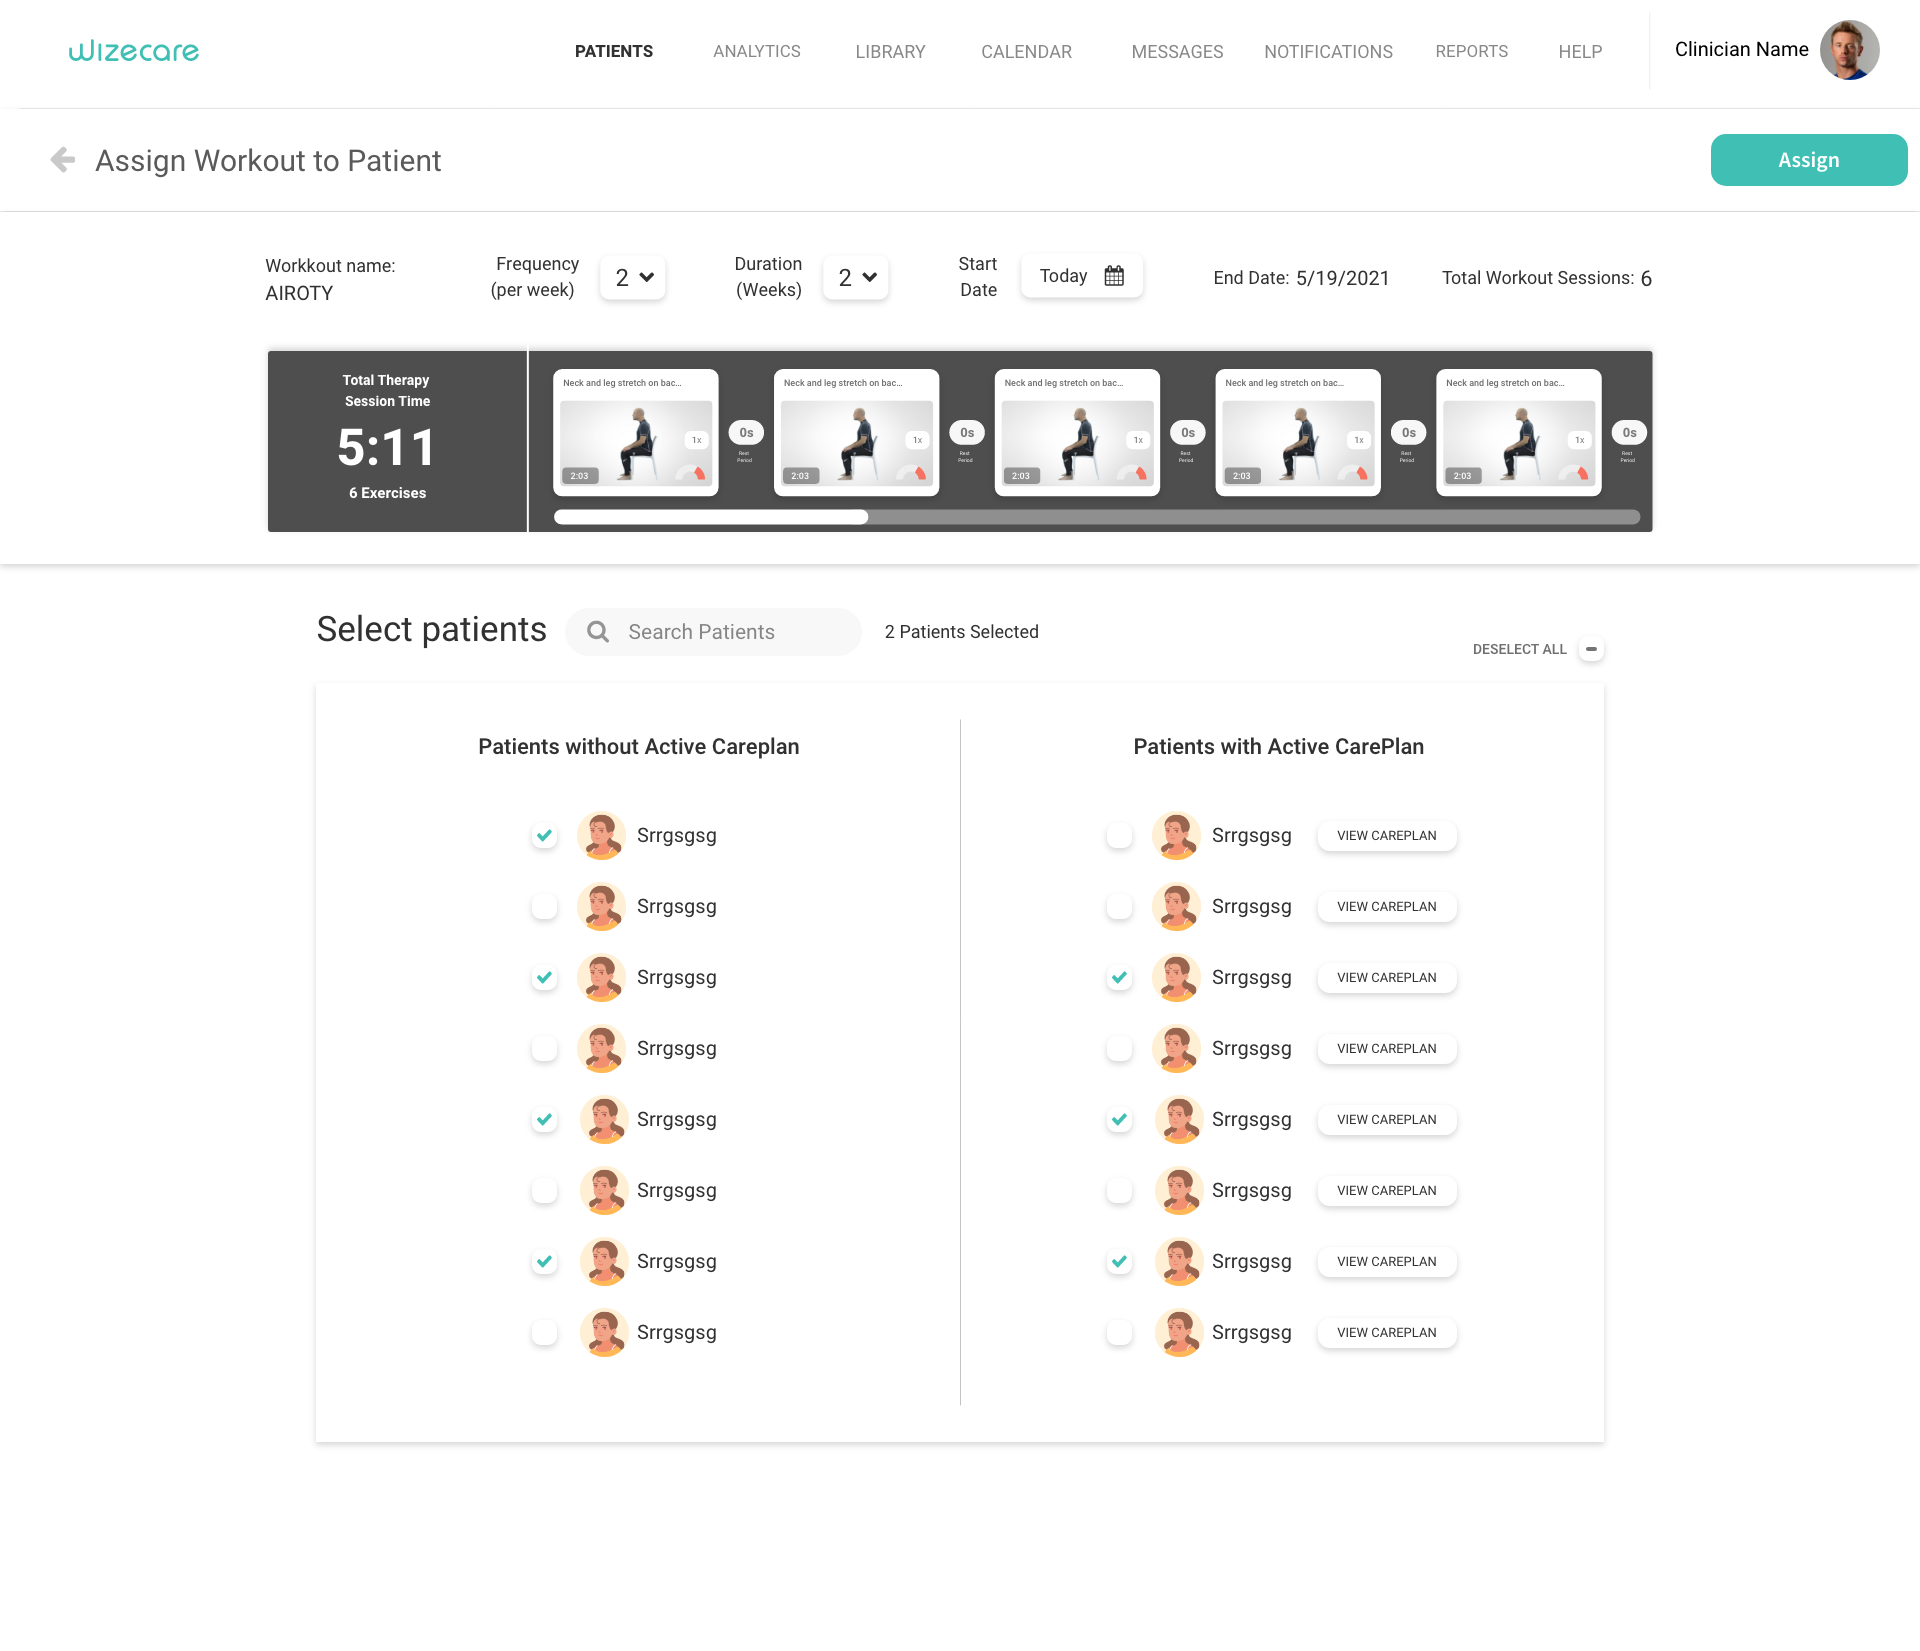Screen dimensions: 1920x1651
Task: Click the 2:03 duration label on second exercise
Action: click(x=800, y=476)
